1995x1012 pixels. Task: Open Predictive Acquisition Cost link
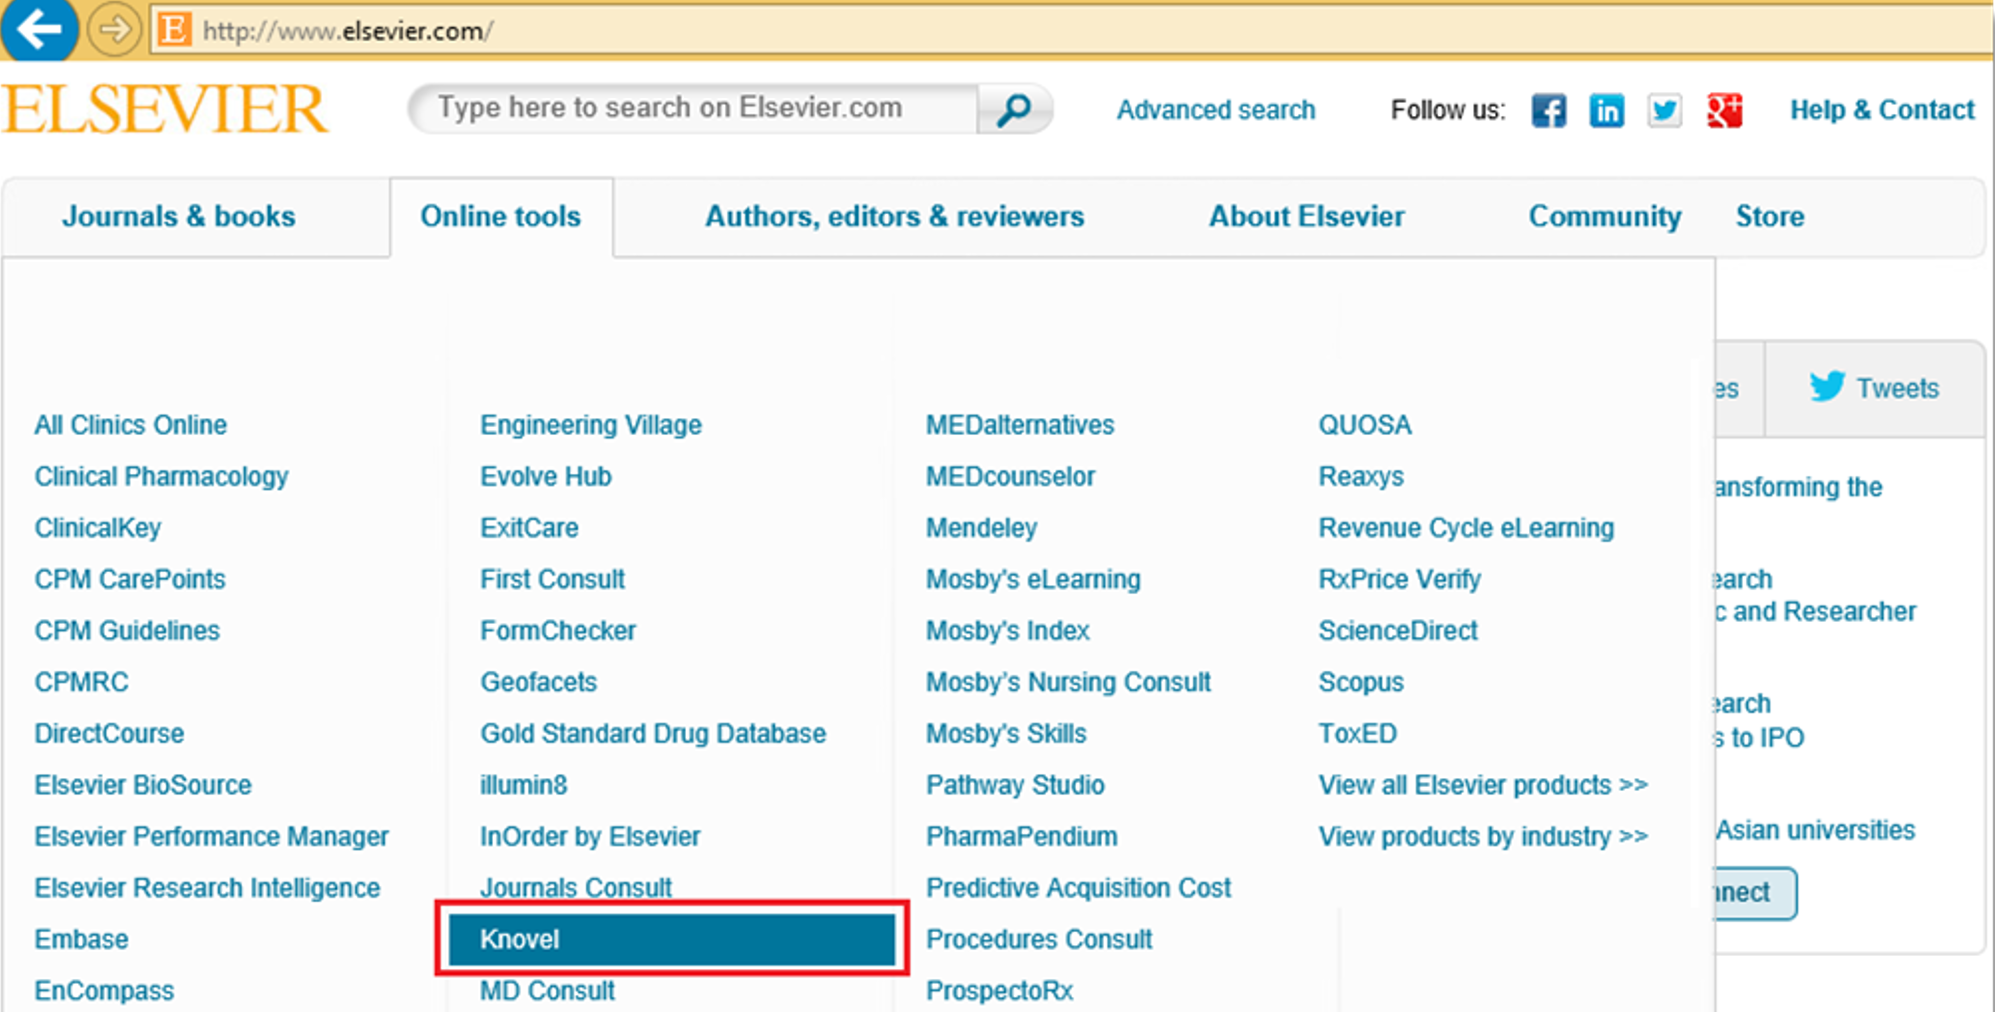(x=1078, y=888)
